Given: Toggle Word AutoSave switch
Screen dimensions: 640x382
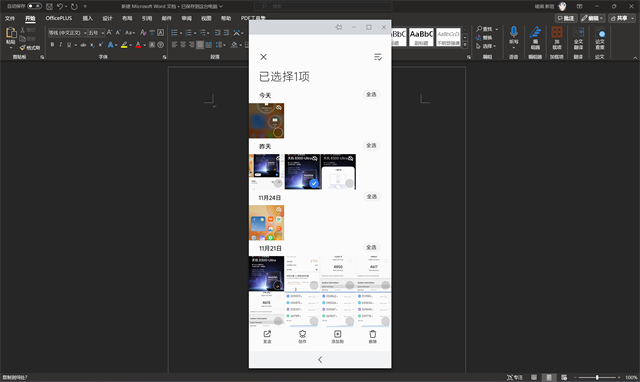Looking at the screenshot, I should 34,6.
